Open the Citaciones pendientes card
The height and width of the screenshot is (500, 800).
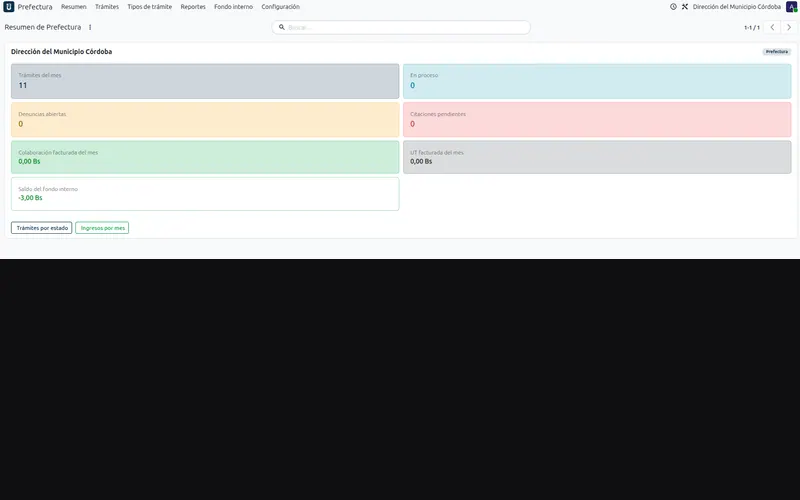pyautogui.click(x=597, y=120)
